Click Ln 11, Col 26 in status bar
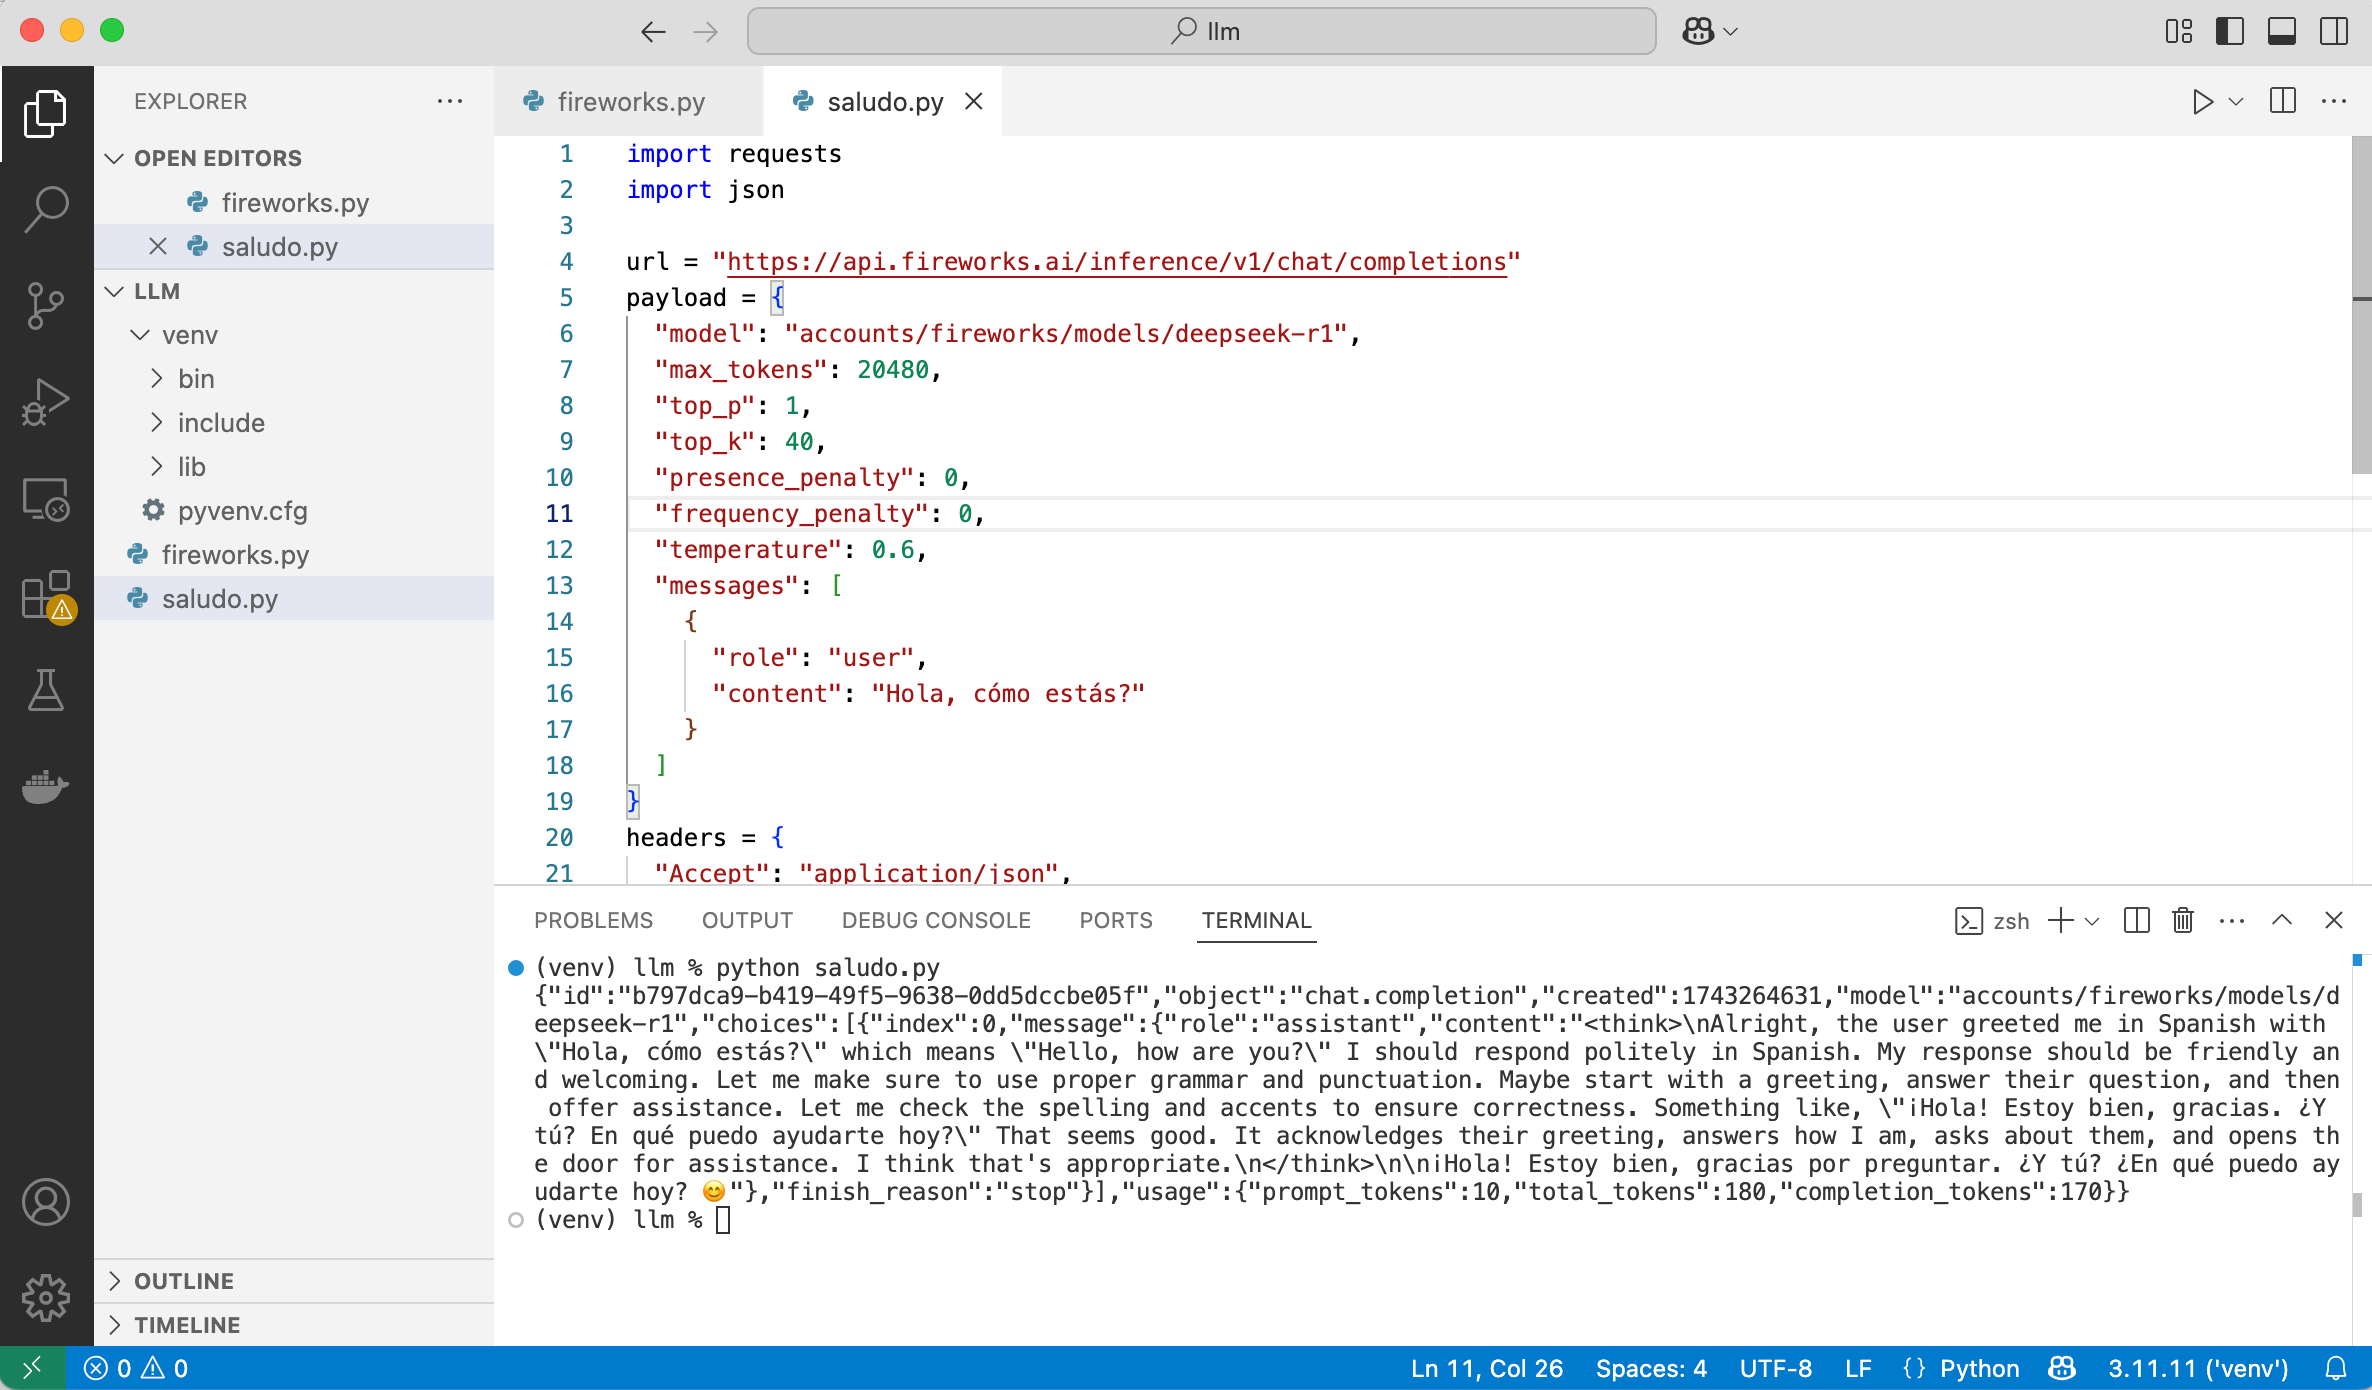This screenshot has height=1390, width=2372. coord(1486,1368)
